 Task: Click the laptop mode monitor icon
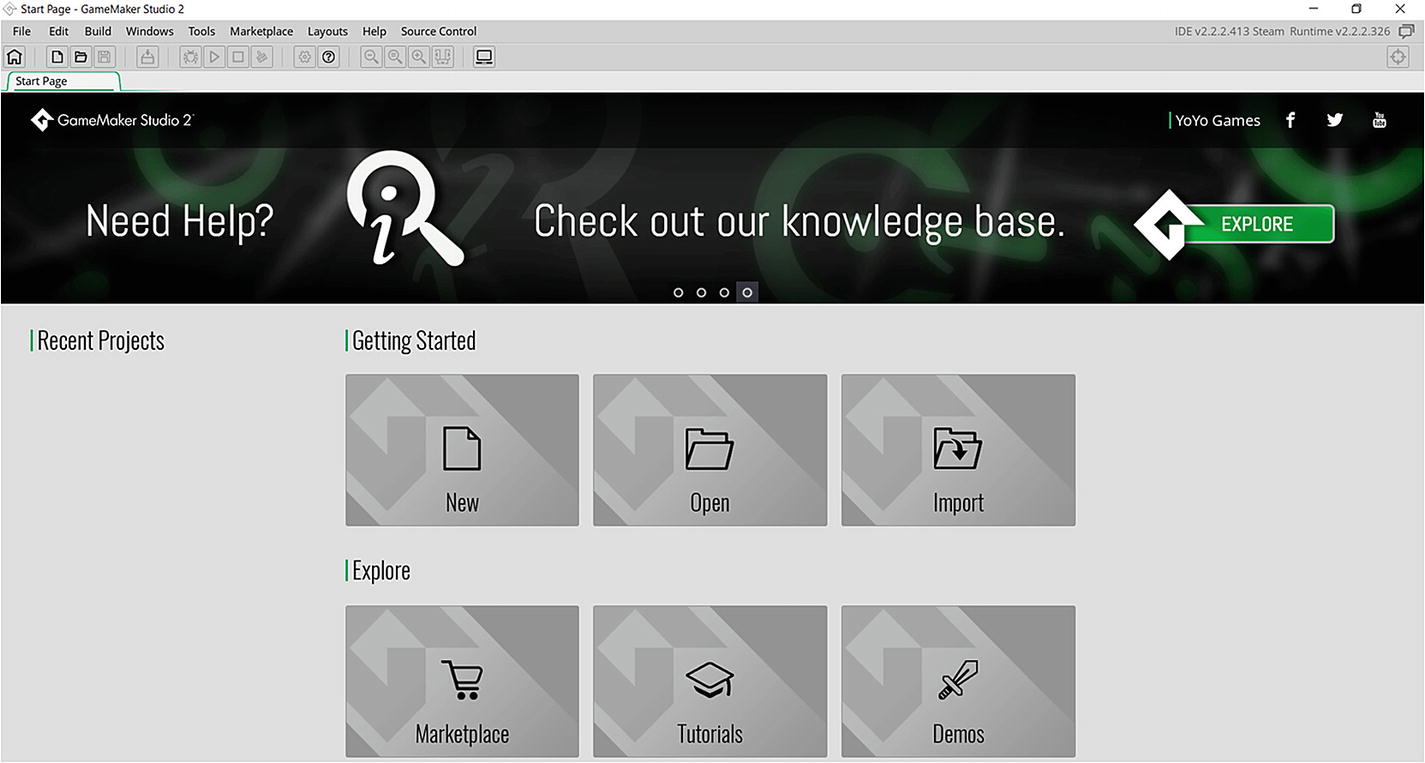point(484,57)
